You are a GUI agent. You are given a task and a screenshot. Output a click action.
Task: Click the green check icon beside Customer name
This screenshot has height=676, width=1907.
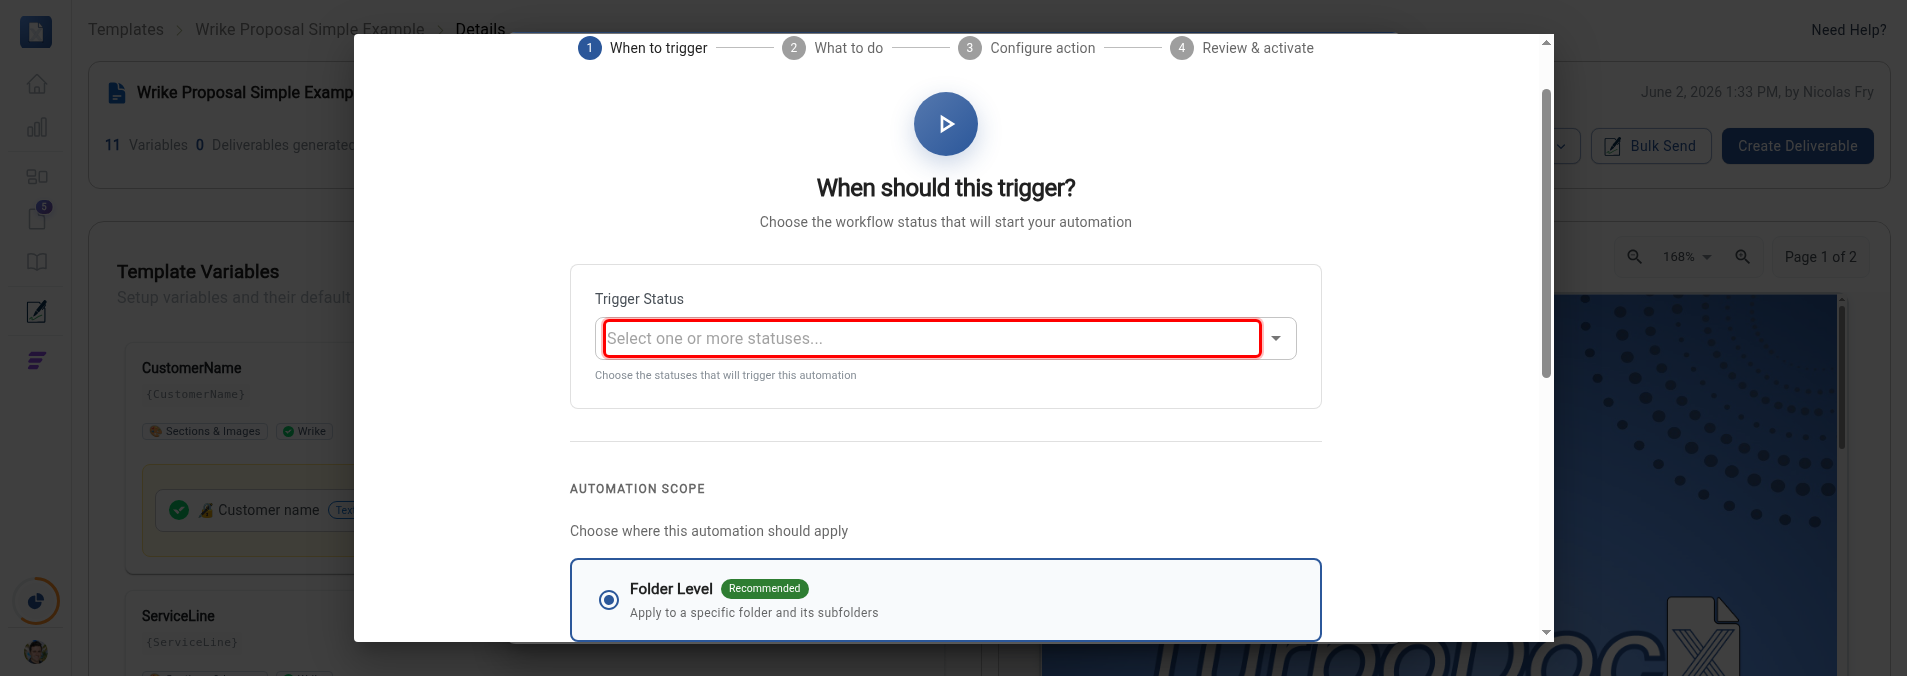tap(179, 510)
